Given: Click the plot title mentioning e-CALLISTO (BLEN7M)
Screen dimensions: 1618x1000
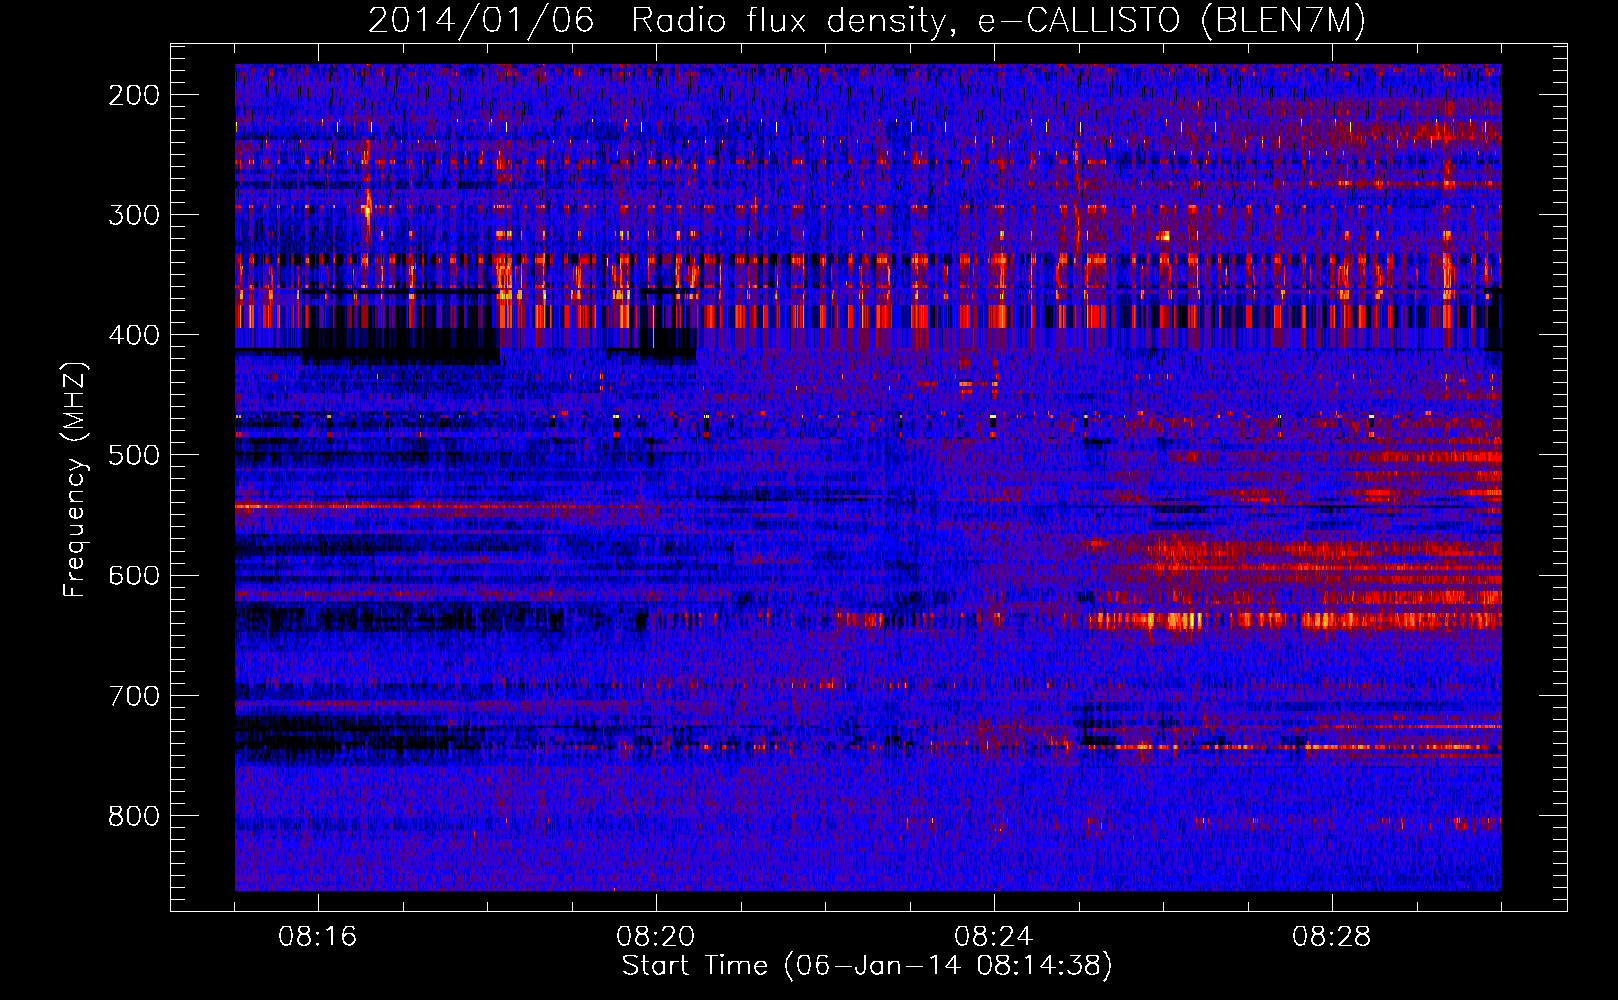Looking at the screenshot, I should [x=867, y=21].
